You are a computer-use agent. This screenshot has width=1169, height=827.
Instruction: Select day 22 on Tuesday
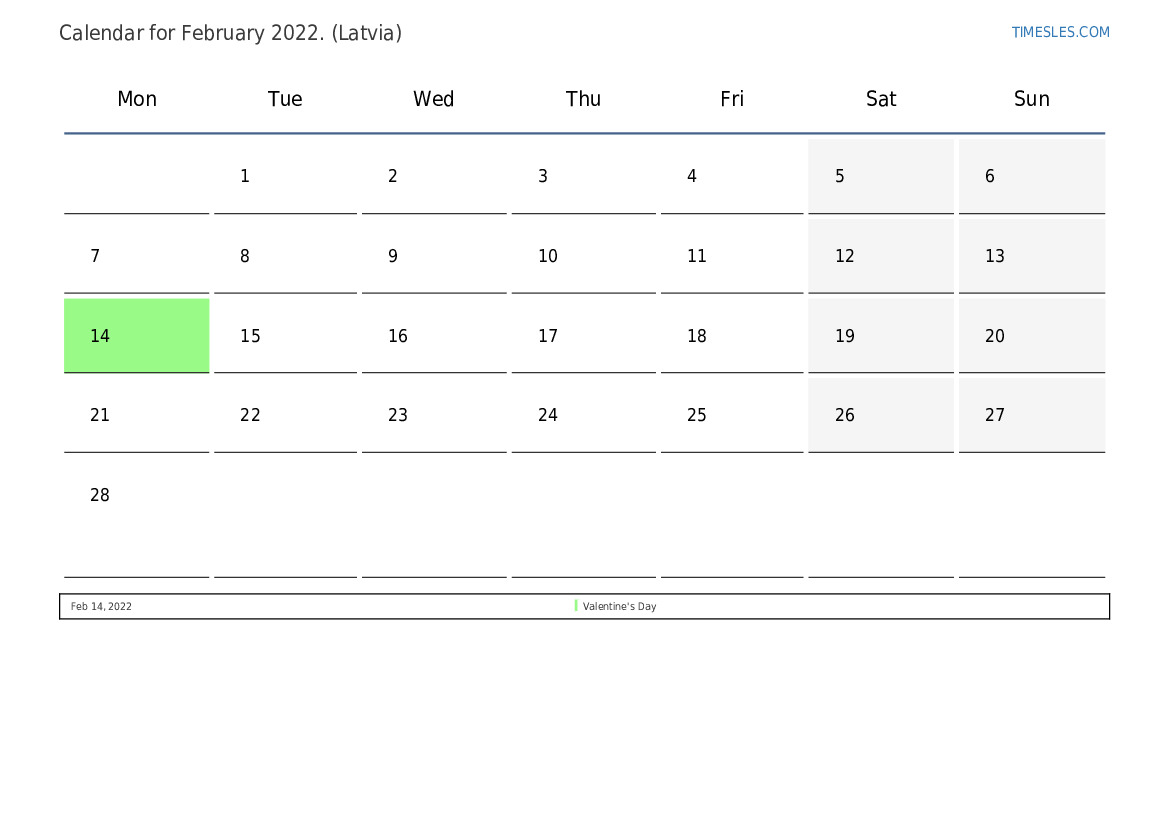click(x=285, y=416)
